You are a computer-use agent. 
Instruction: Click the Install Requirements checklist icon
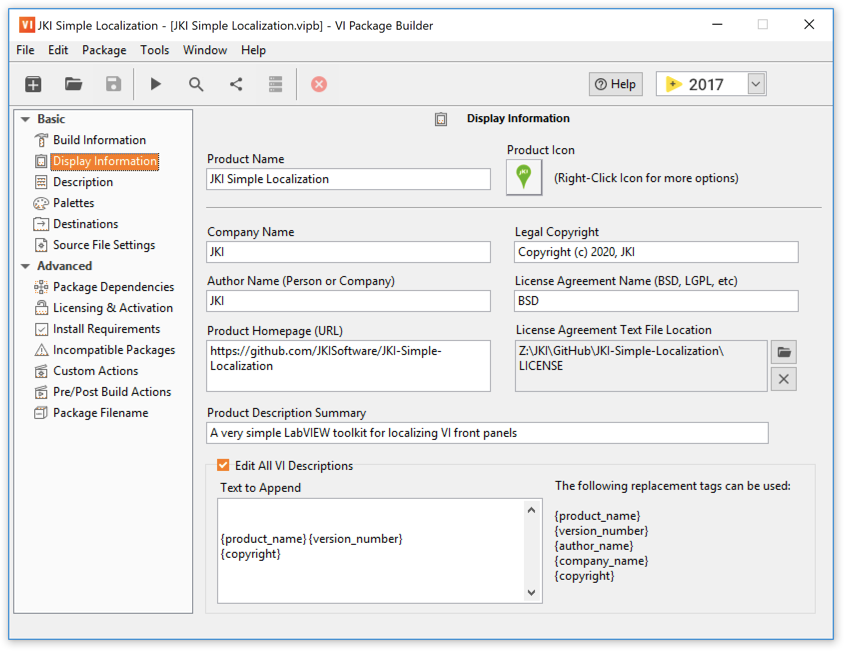coord(41,329)
